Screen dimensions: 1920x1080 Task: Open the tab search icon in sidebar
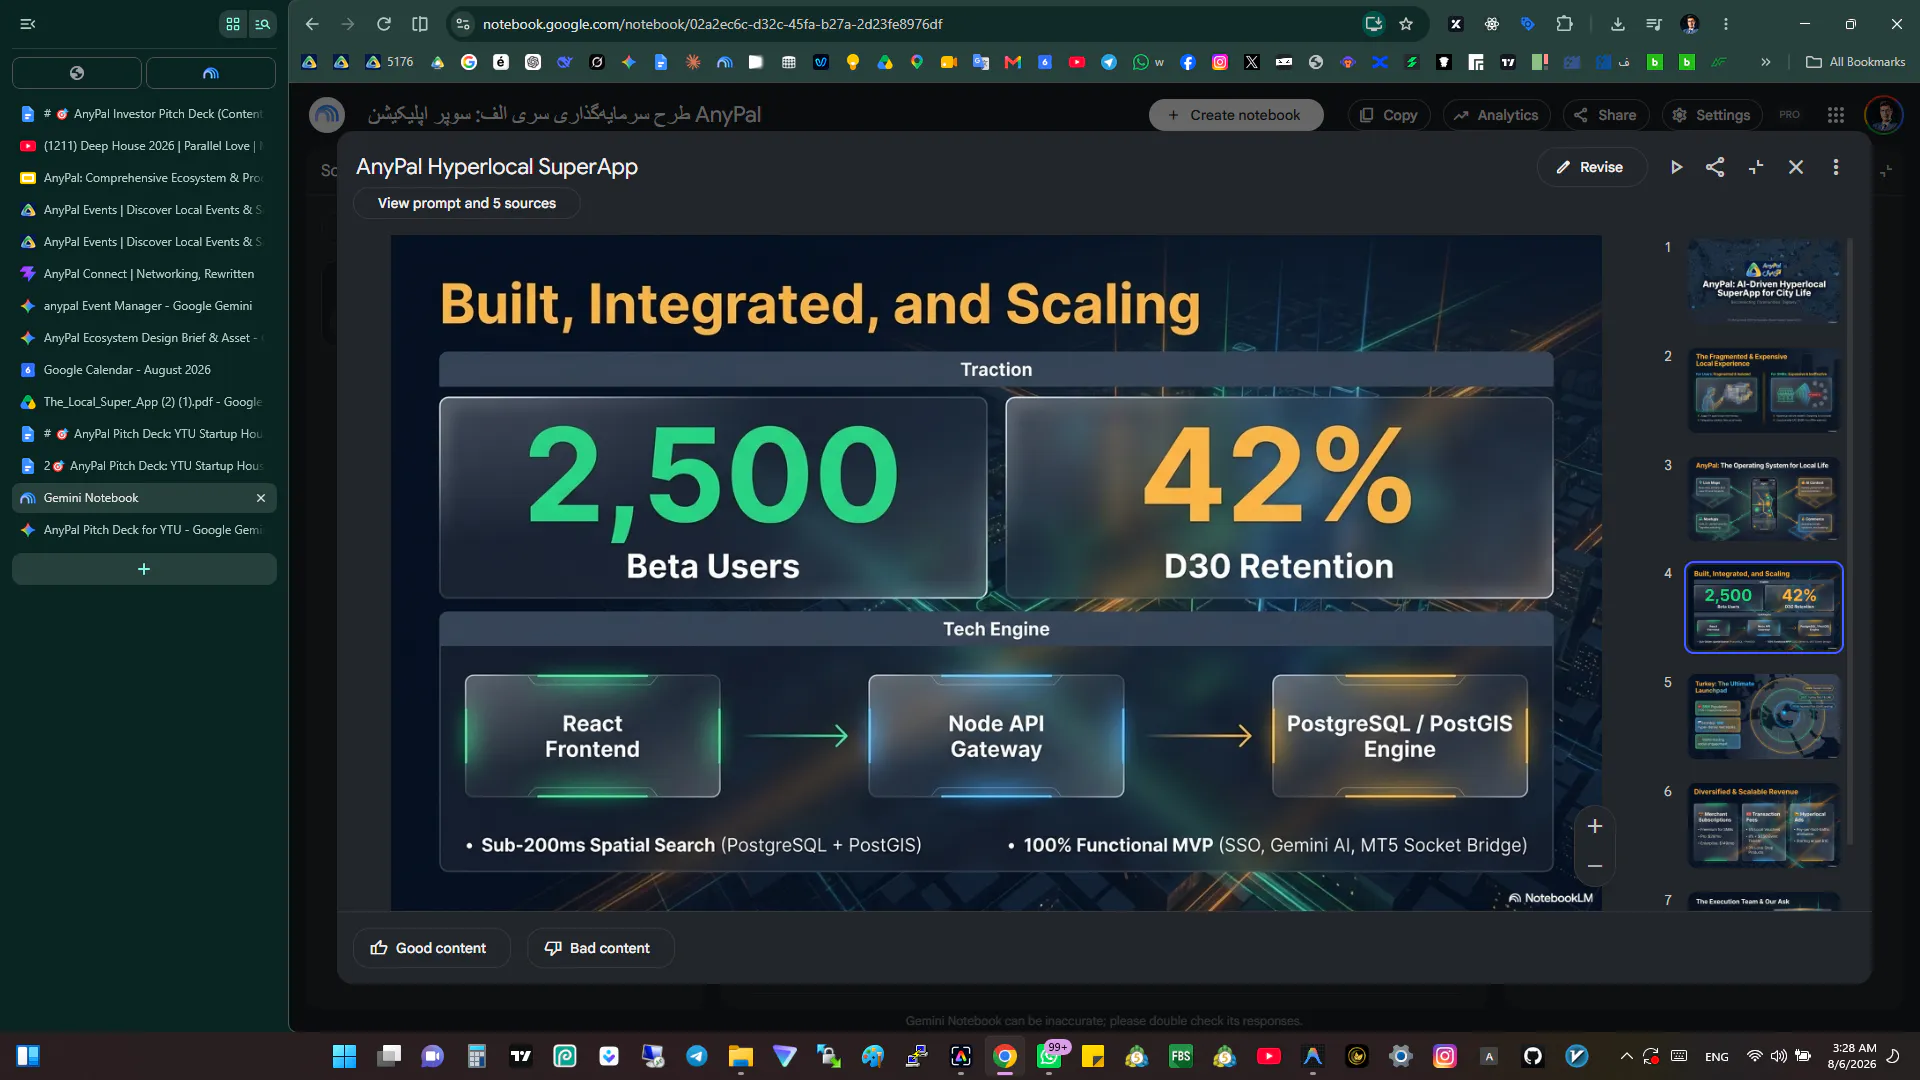point(263,24)
